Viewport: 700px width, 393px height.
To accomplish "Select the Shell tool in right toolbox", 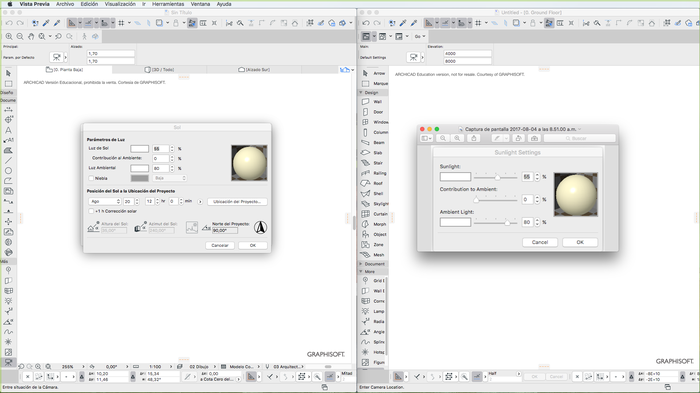I will [x=373, y=193].
